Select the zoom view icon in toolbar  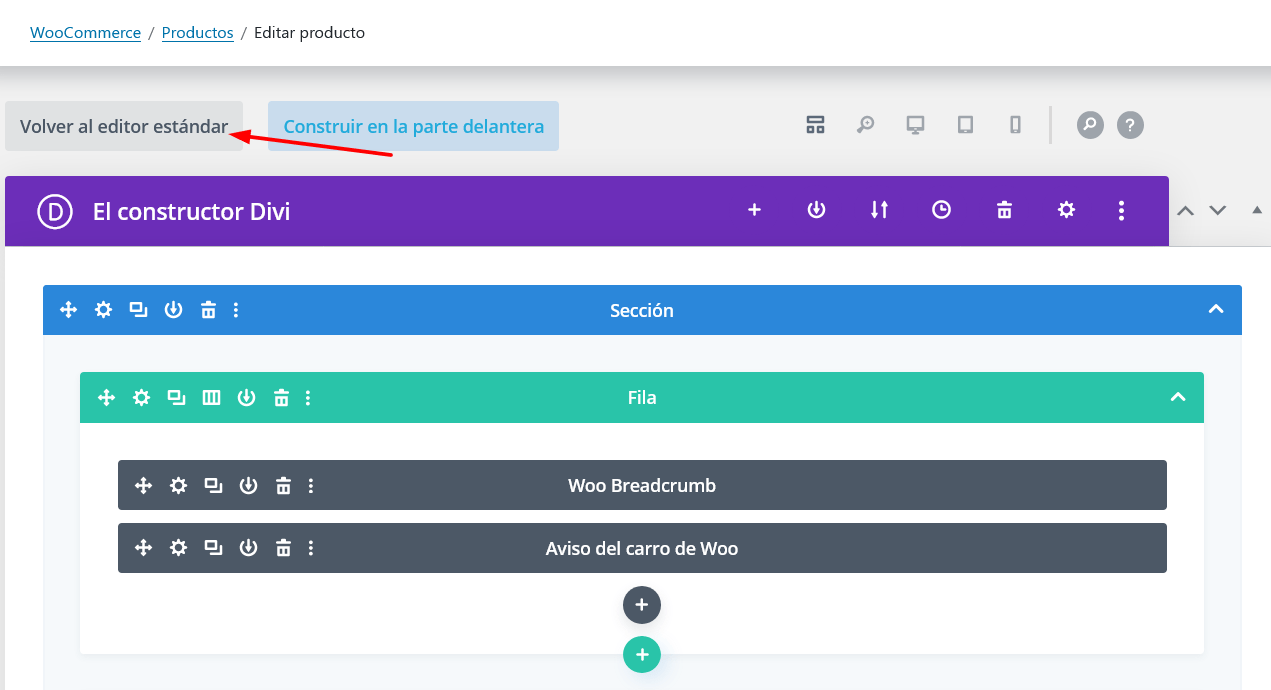coord(866,125)
